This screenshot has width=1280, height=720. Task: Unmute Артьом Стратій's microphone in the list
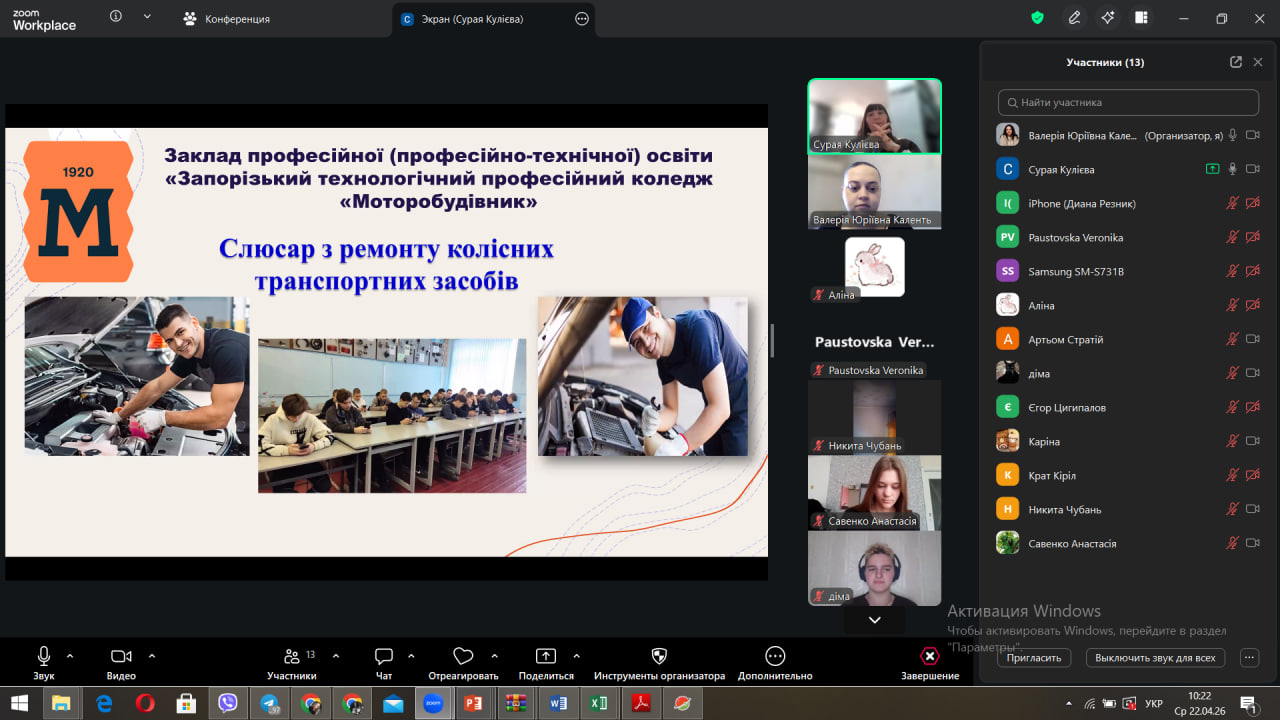1233,340
